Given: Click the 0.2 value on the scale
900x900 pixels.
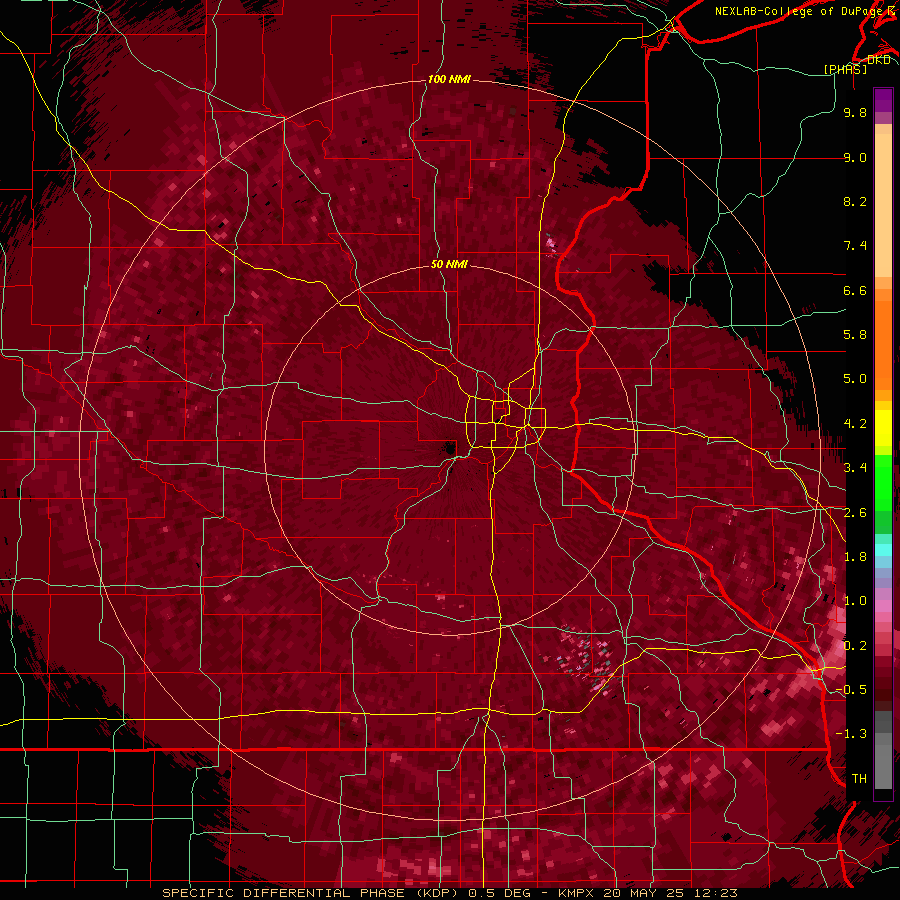Looking at the screenshot, I should click(855, 646).
